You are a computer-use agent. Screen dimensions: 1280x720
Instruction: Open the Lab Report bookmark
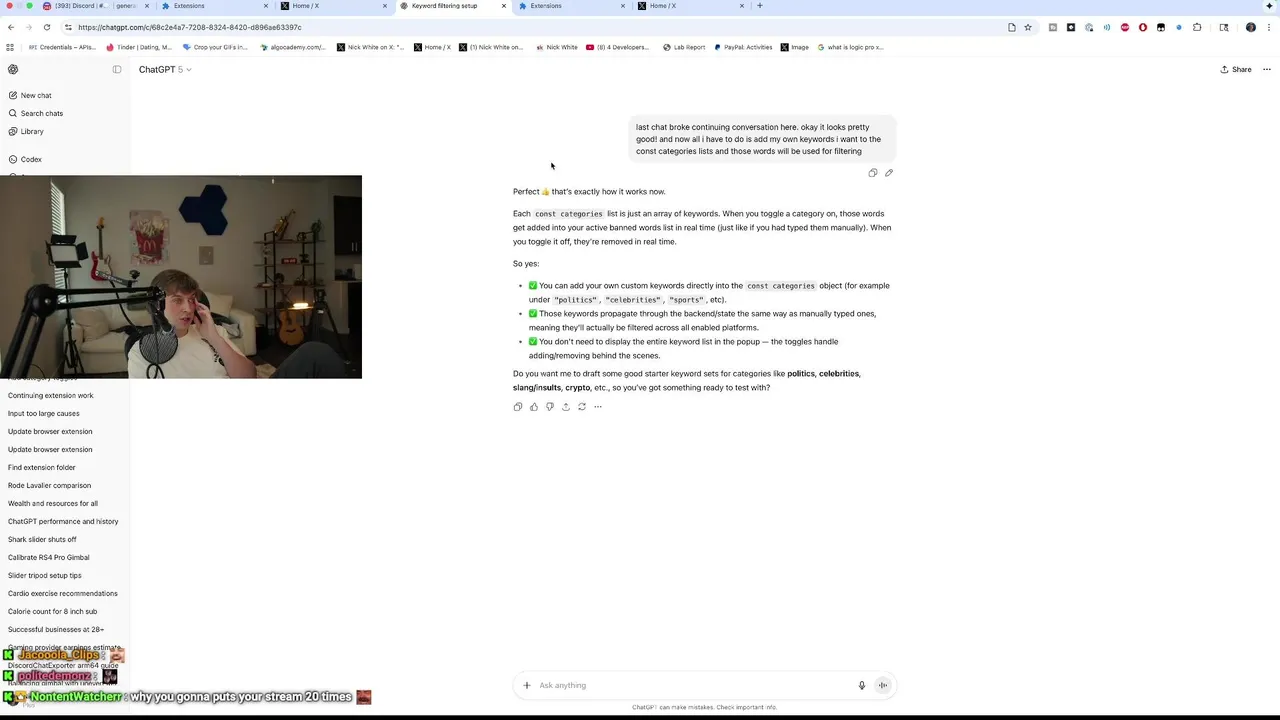pos(684,47)
